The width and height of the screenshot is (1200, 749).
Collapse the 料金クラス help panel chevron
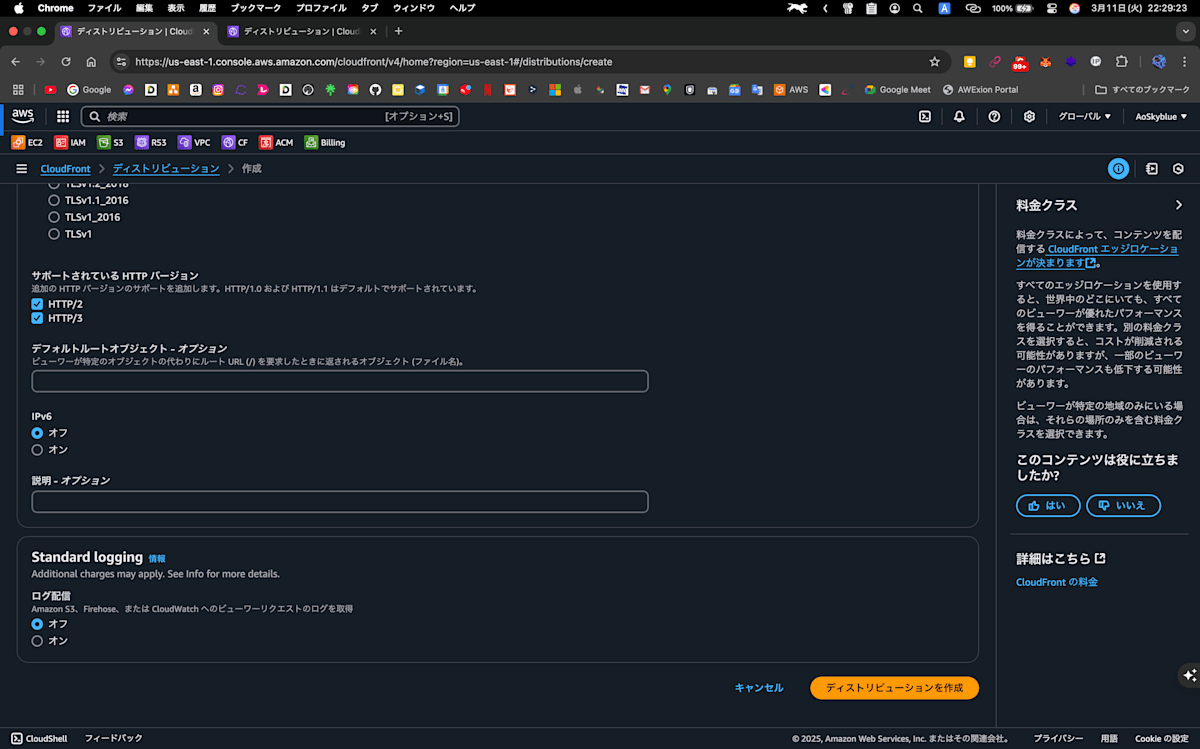tap(1179, 205)
